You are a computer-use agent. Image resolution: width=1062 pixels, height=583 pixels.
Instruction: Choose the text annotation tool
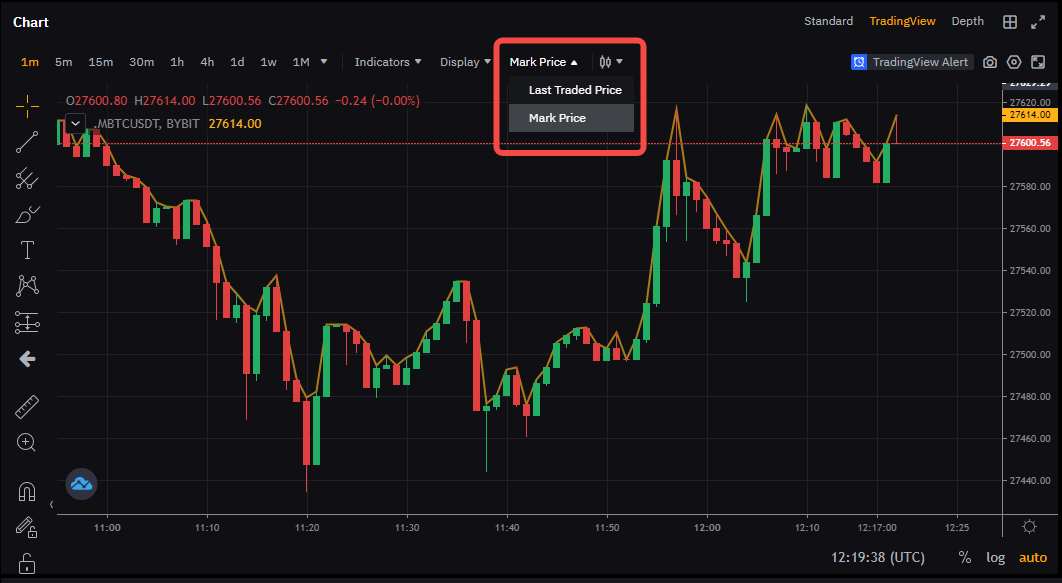point(27,249)
